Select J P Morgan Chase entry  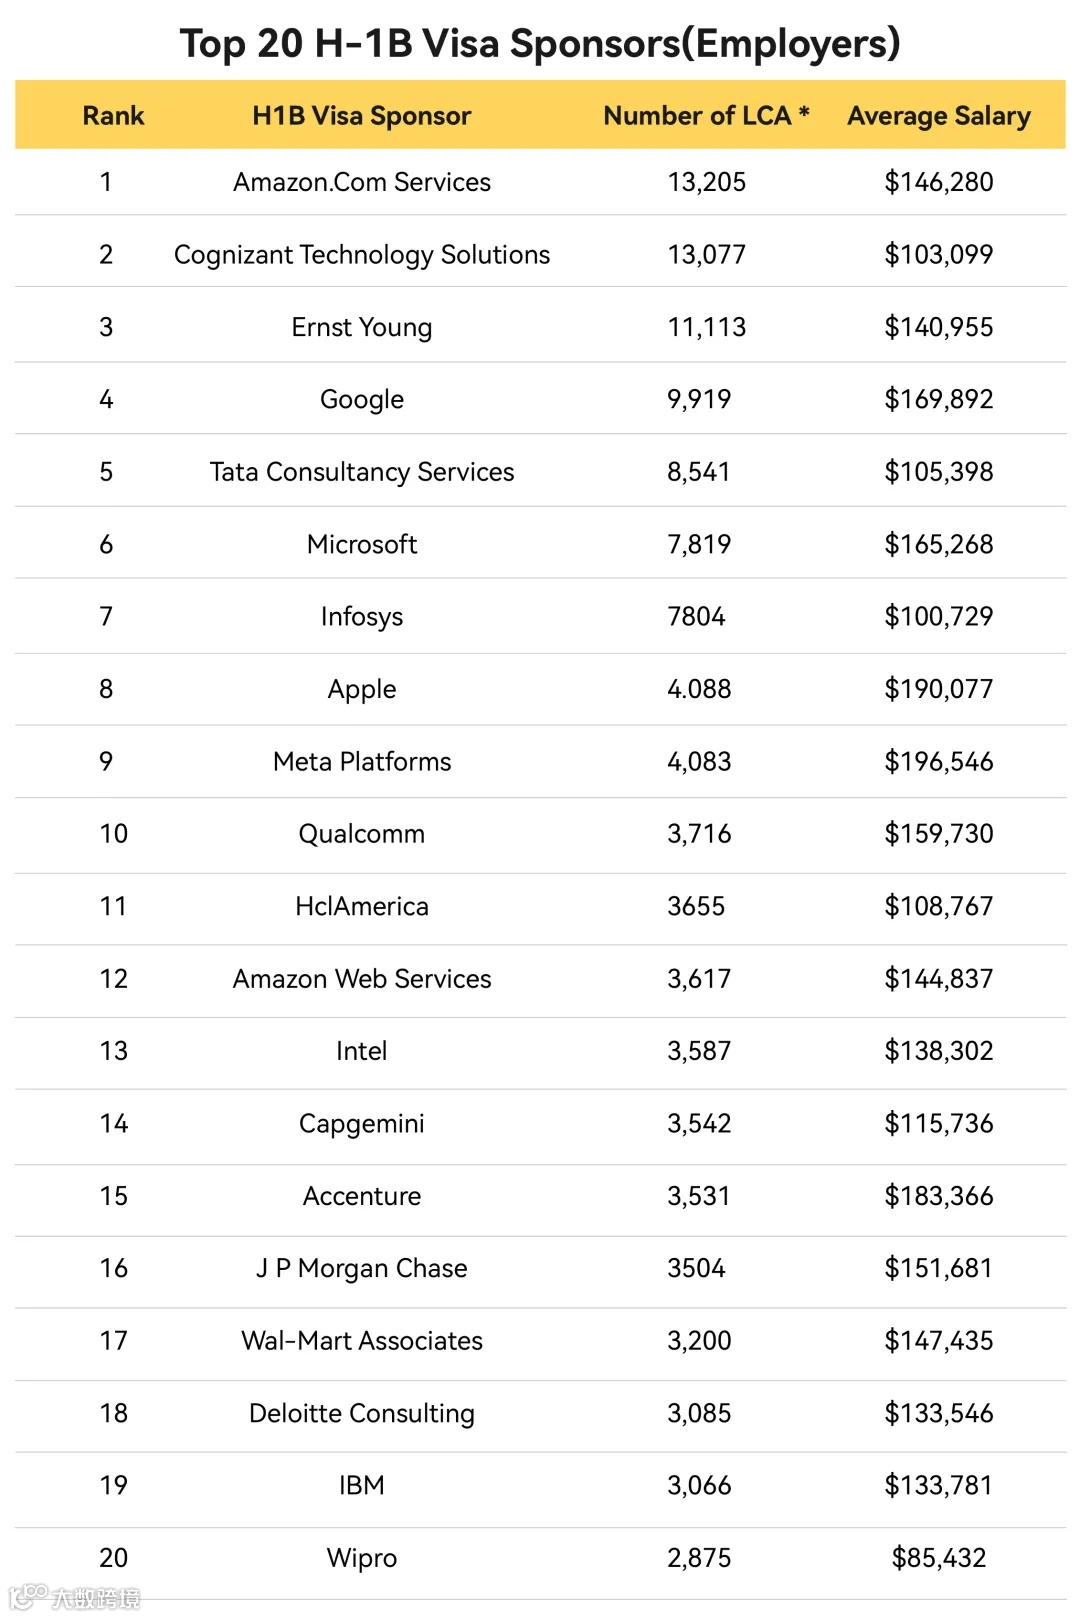[362, 1268]
